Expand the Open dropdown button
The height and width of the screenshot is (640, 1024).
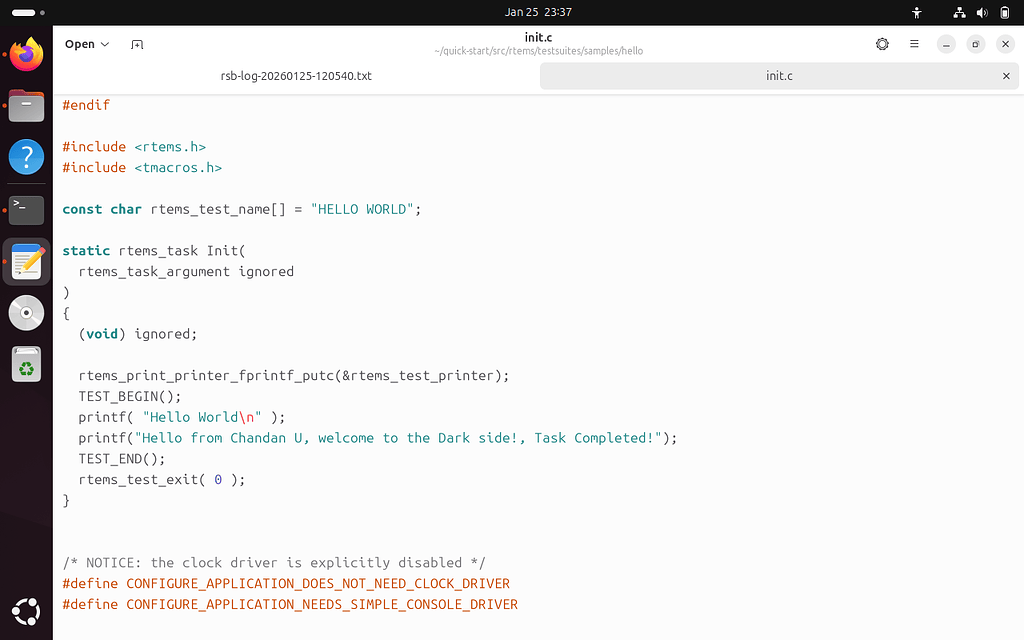coord(87,44)
